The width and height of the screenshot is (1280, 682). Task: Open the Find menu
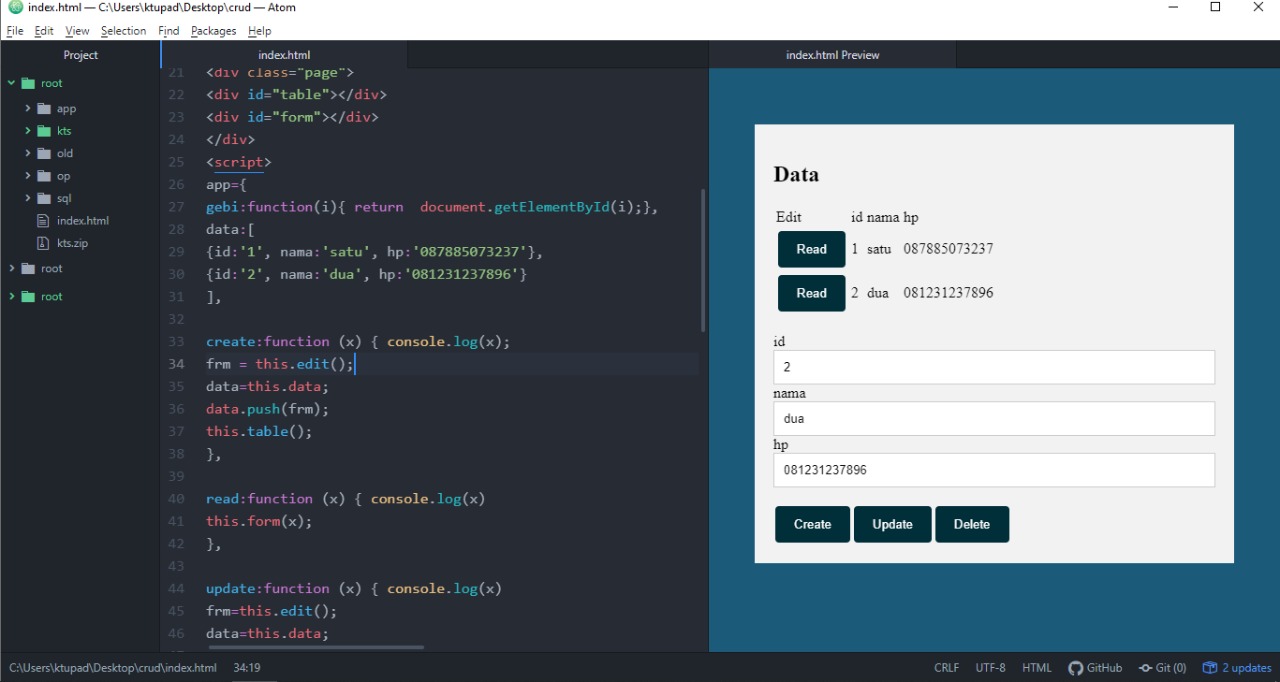pos(168,31)
